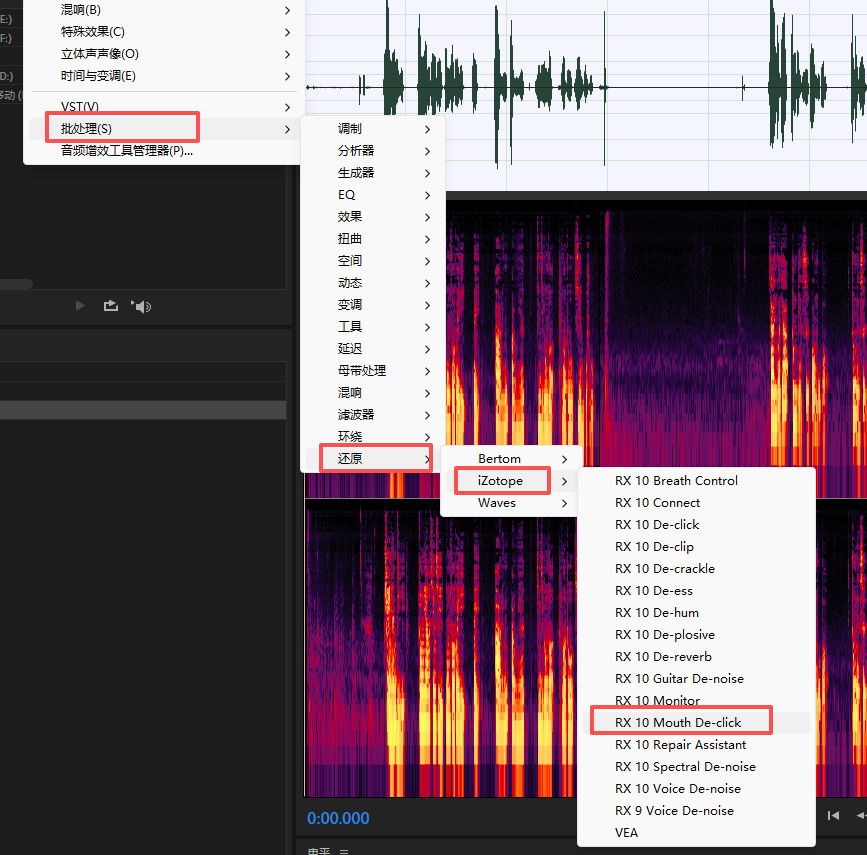Screen dimensions: 867x855
Task: Click the 0:00.000 timecode display
Action: (x=338, y=818)
